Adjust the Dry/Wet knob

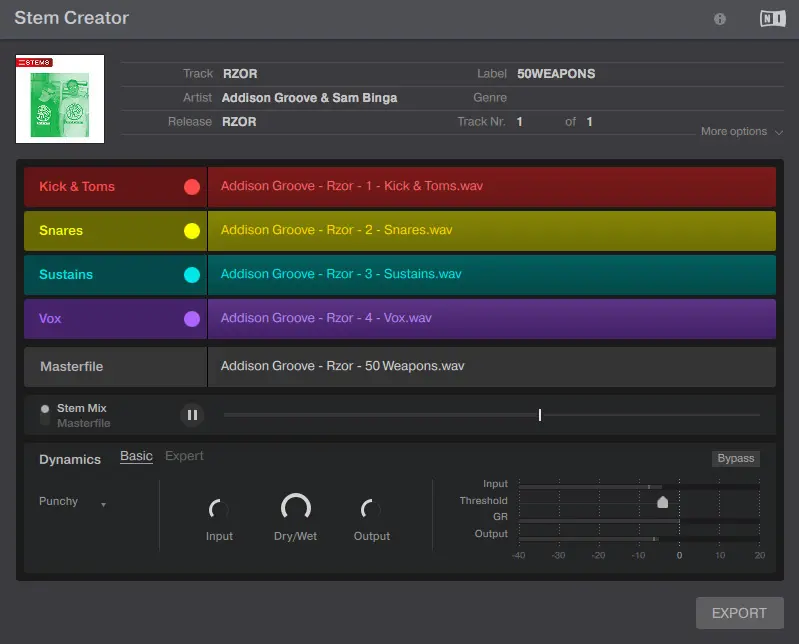295,509
